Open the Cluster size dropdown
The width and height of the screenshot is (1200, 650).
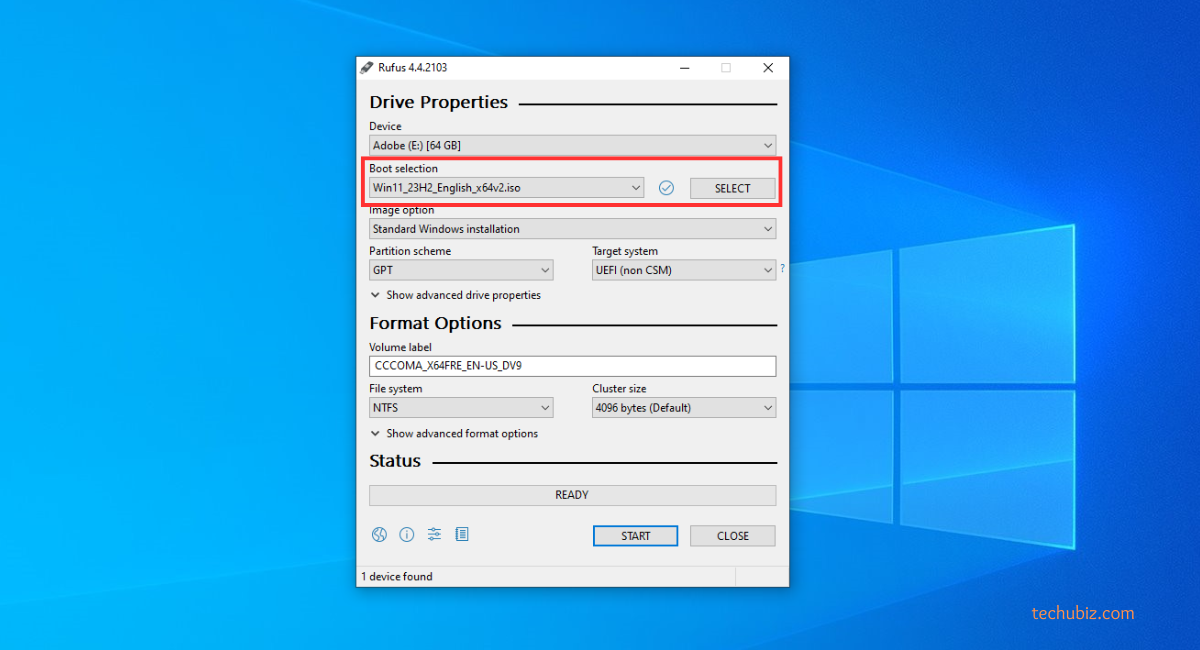684,408
